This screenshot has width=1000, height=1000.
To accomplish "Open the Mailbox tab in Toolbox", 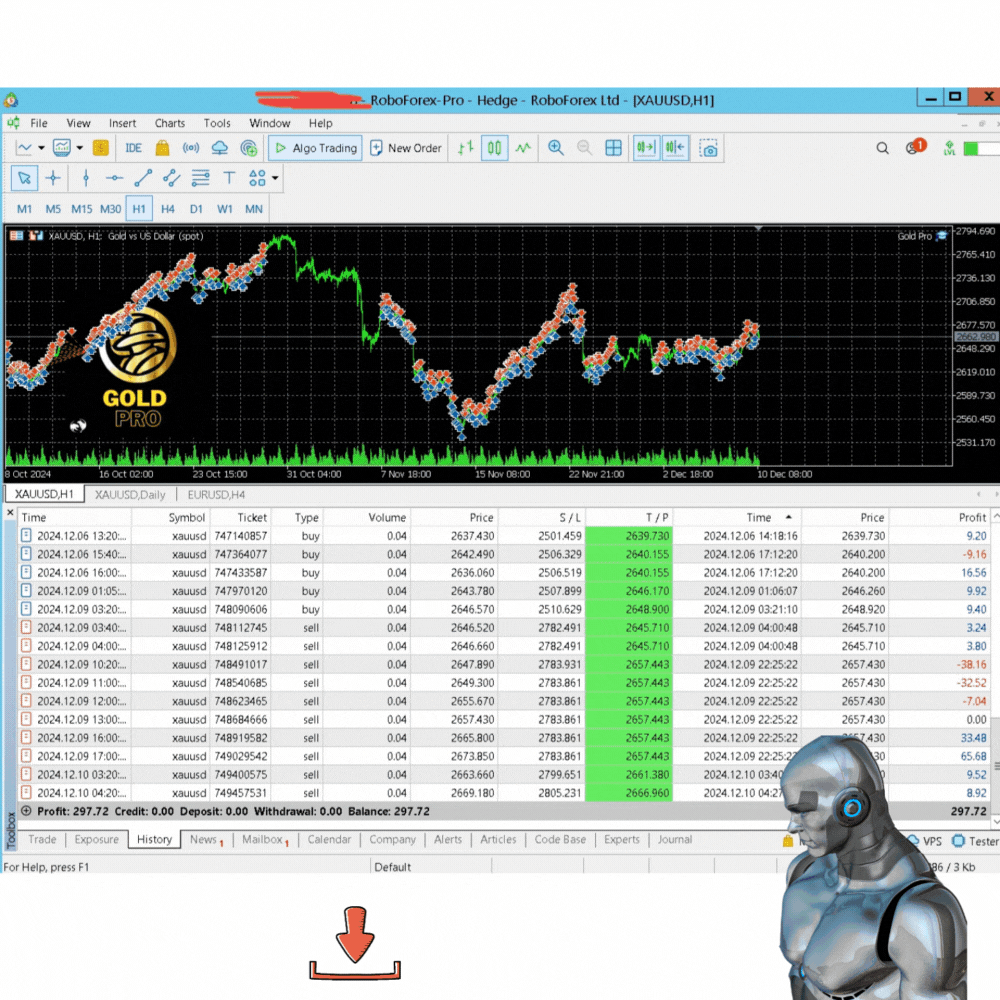I will pyautogui.click(x=265, y=839).
